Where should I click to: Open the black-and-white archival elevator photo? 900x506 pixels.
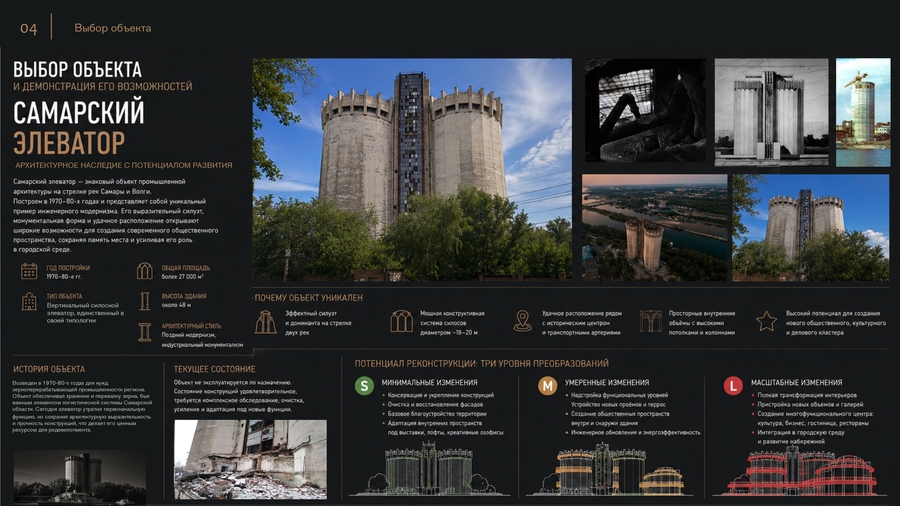pyautogui.click(x=771, y=112)
